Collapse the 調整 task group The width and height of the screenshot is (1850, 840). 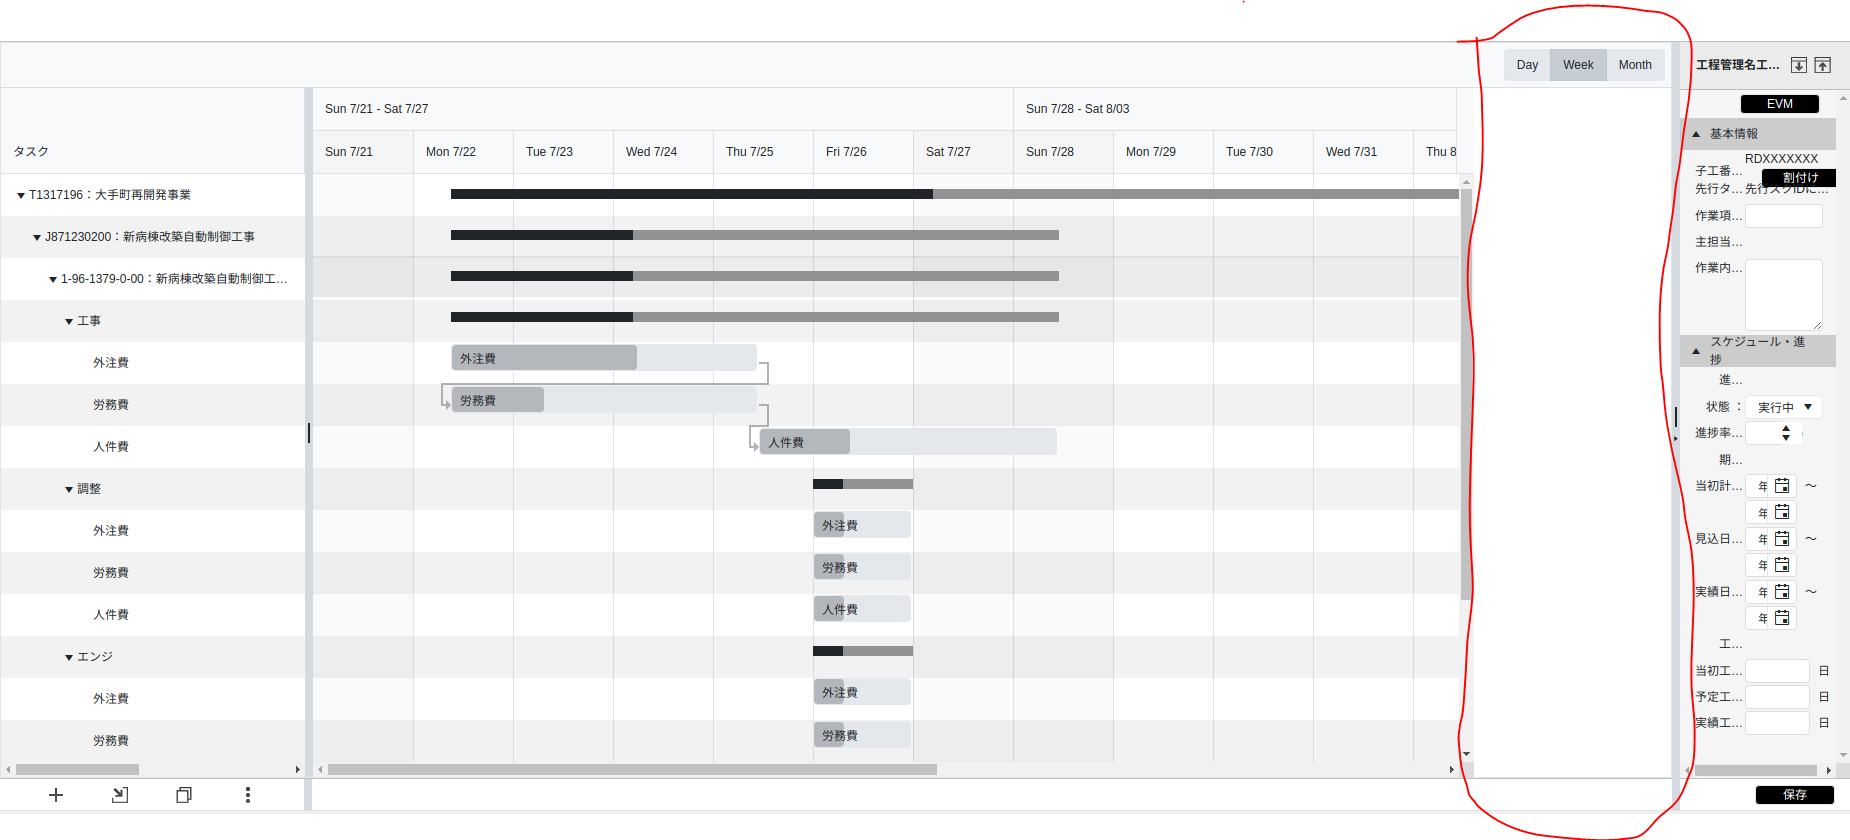coord(69,490)
